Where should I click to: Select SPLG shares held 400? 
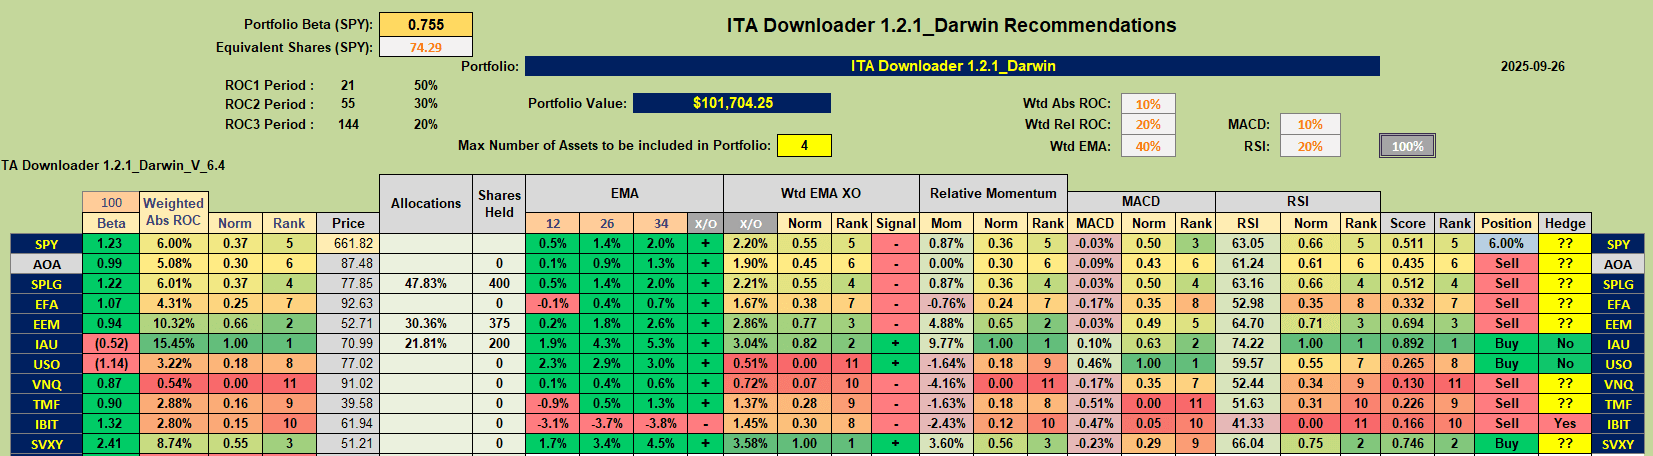pos(499,283)
